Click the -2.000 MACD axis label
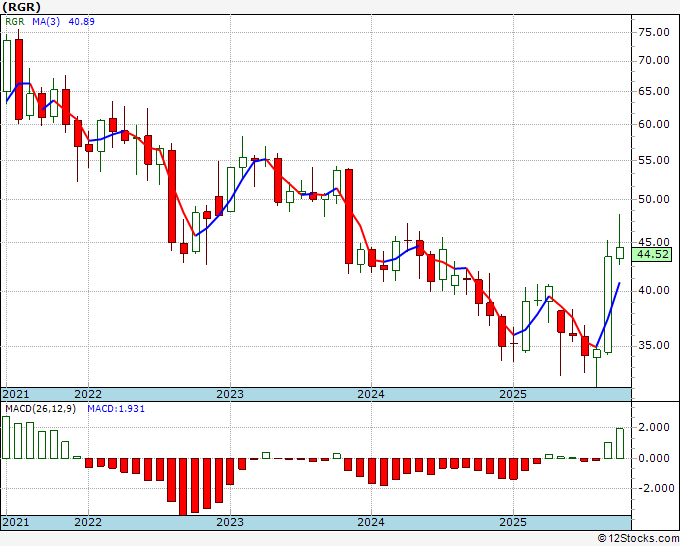 tap(654, 489)
